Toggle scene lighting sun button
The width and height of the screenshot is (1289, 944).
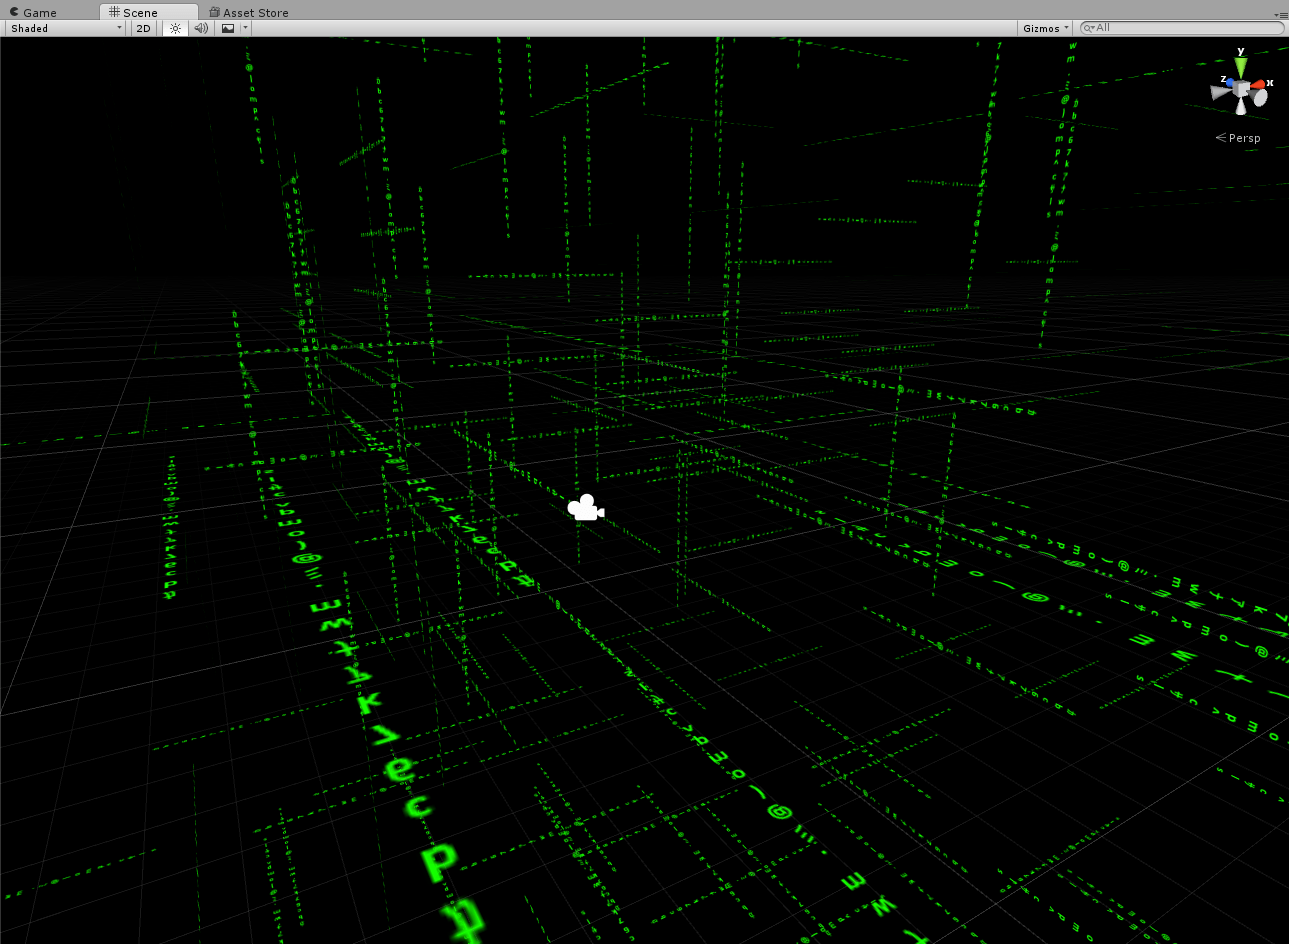click(175, 28)
